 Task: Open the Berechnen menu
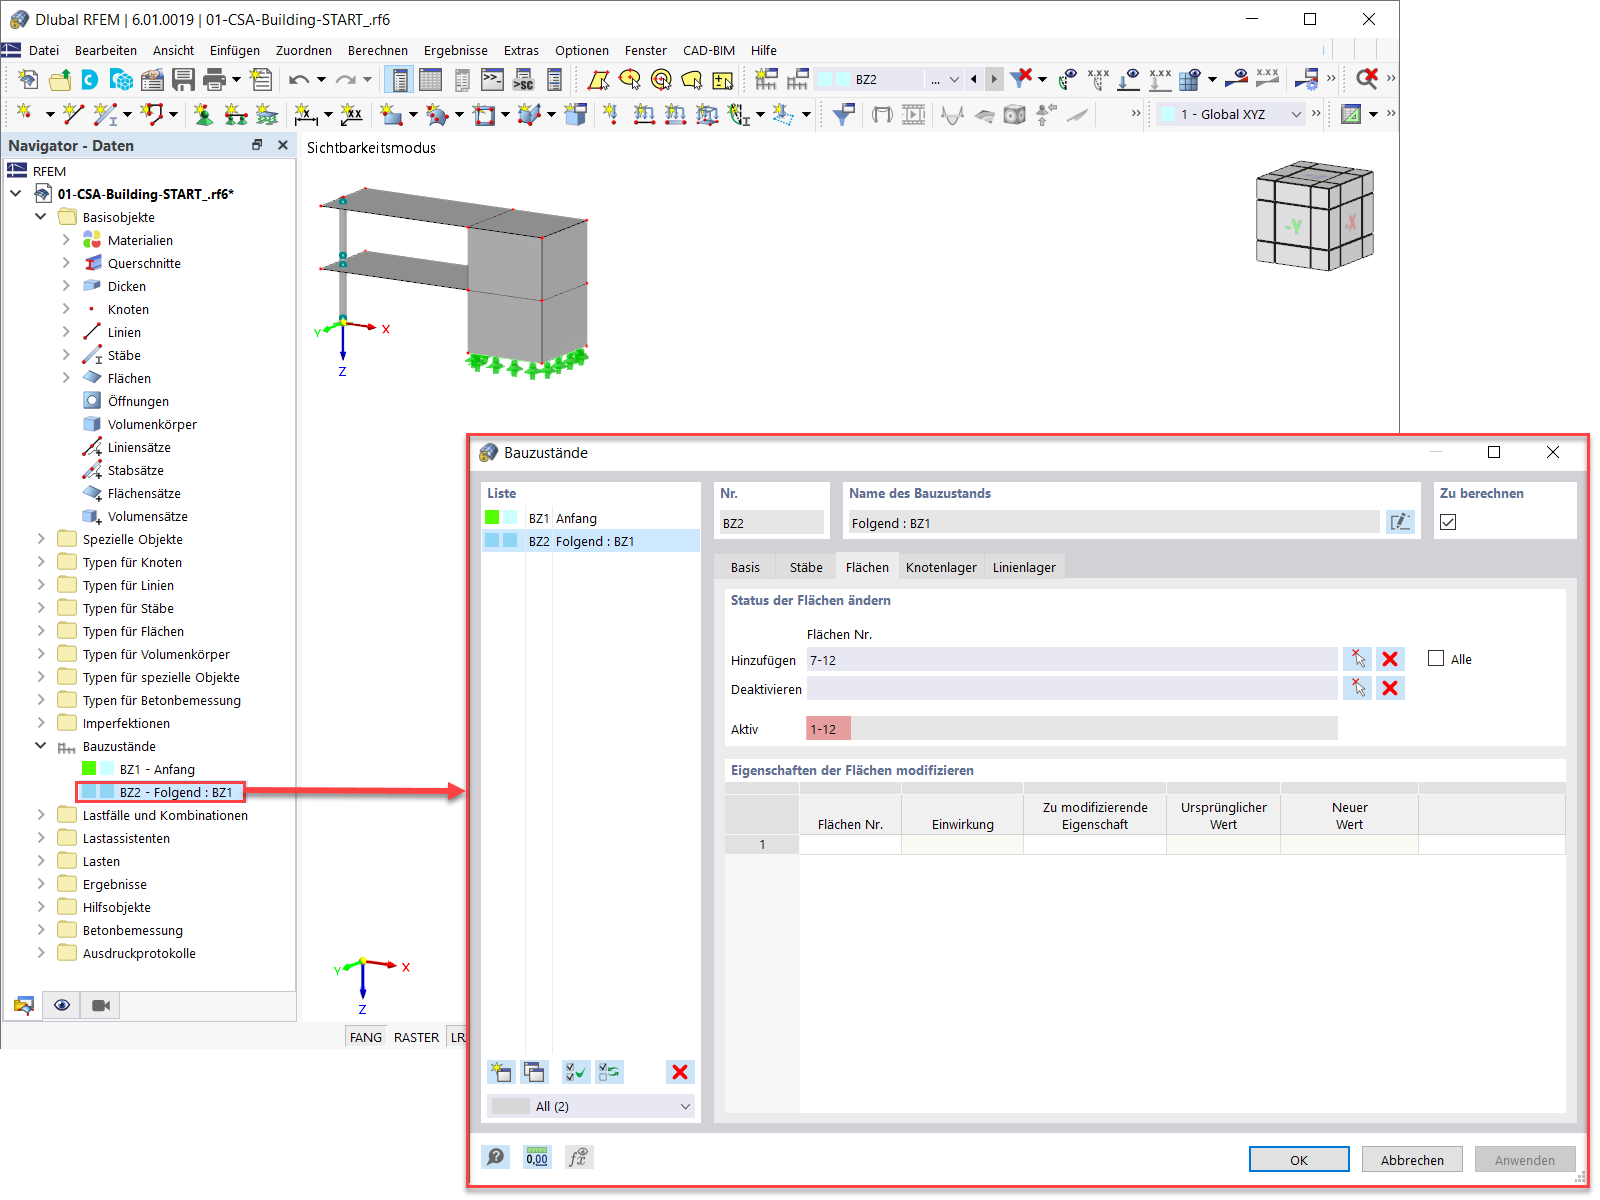tap(377, 50)
